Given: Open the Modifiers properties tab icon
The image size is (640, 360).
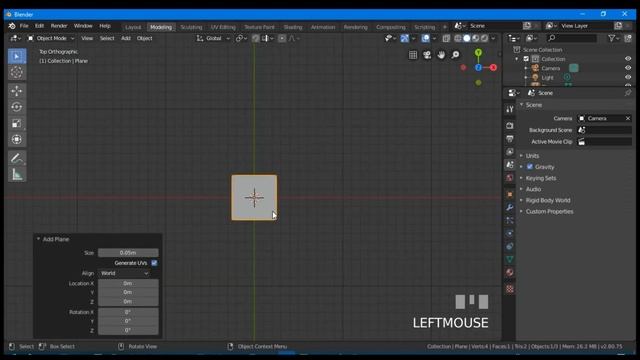Looking at the screenshot, I should [510, 207].
